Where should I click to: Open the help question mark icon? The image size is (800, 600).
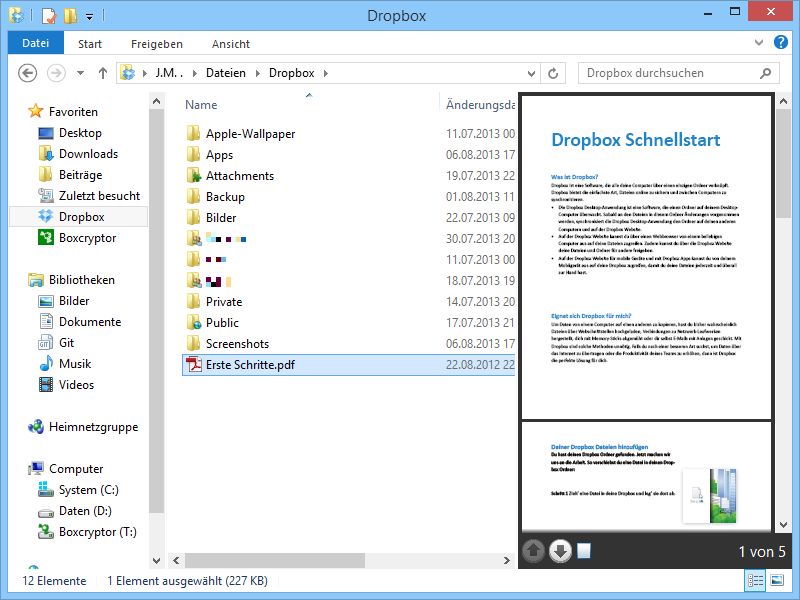[781, 42]
